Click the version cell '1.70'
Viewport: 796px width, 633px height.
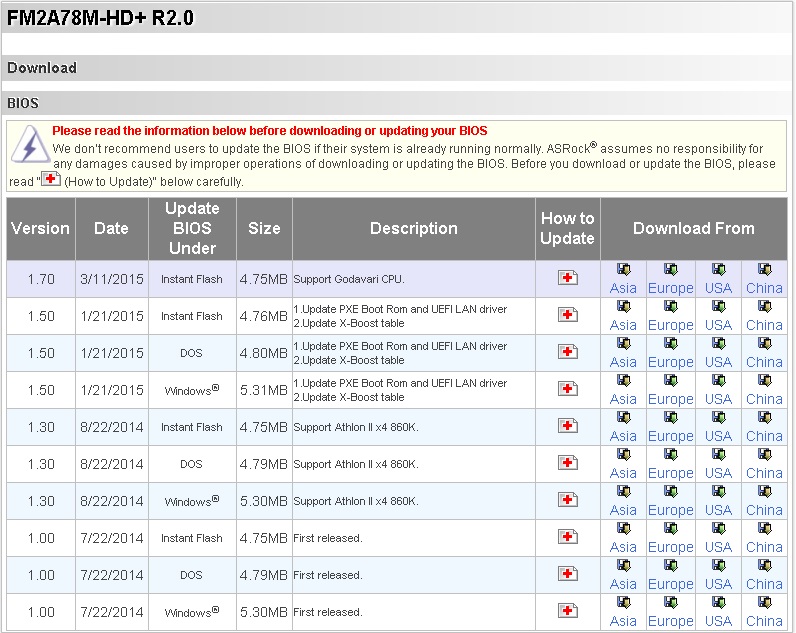pyautogui.click(x=41, y=279)
